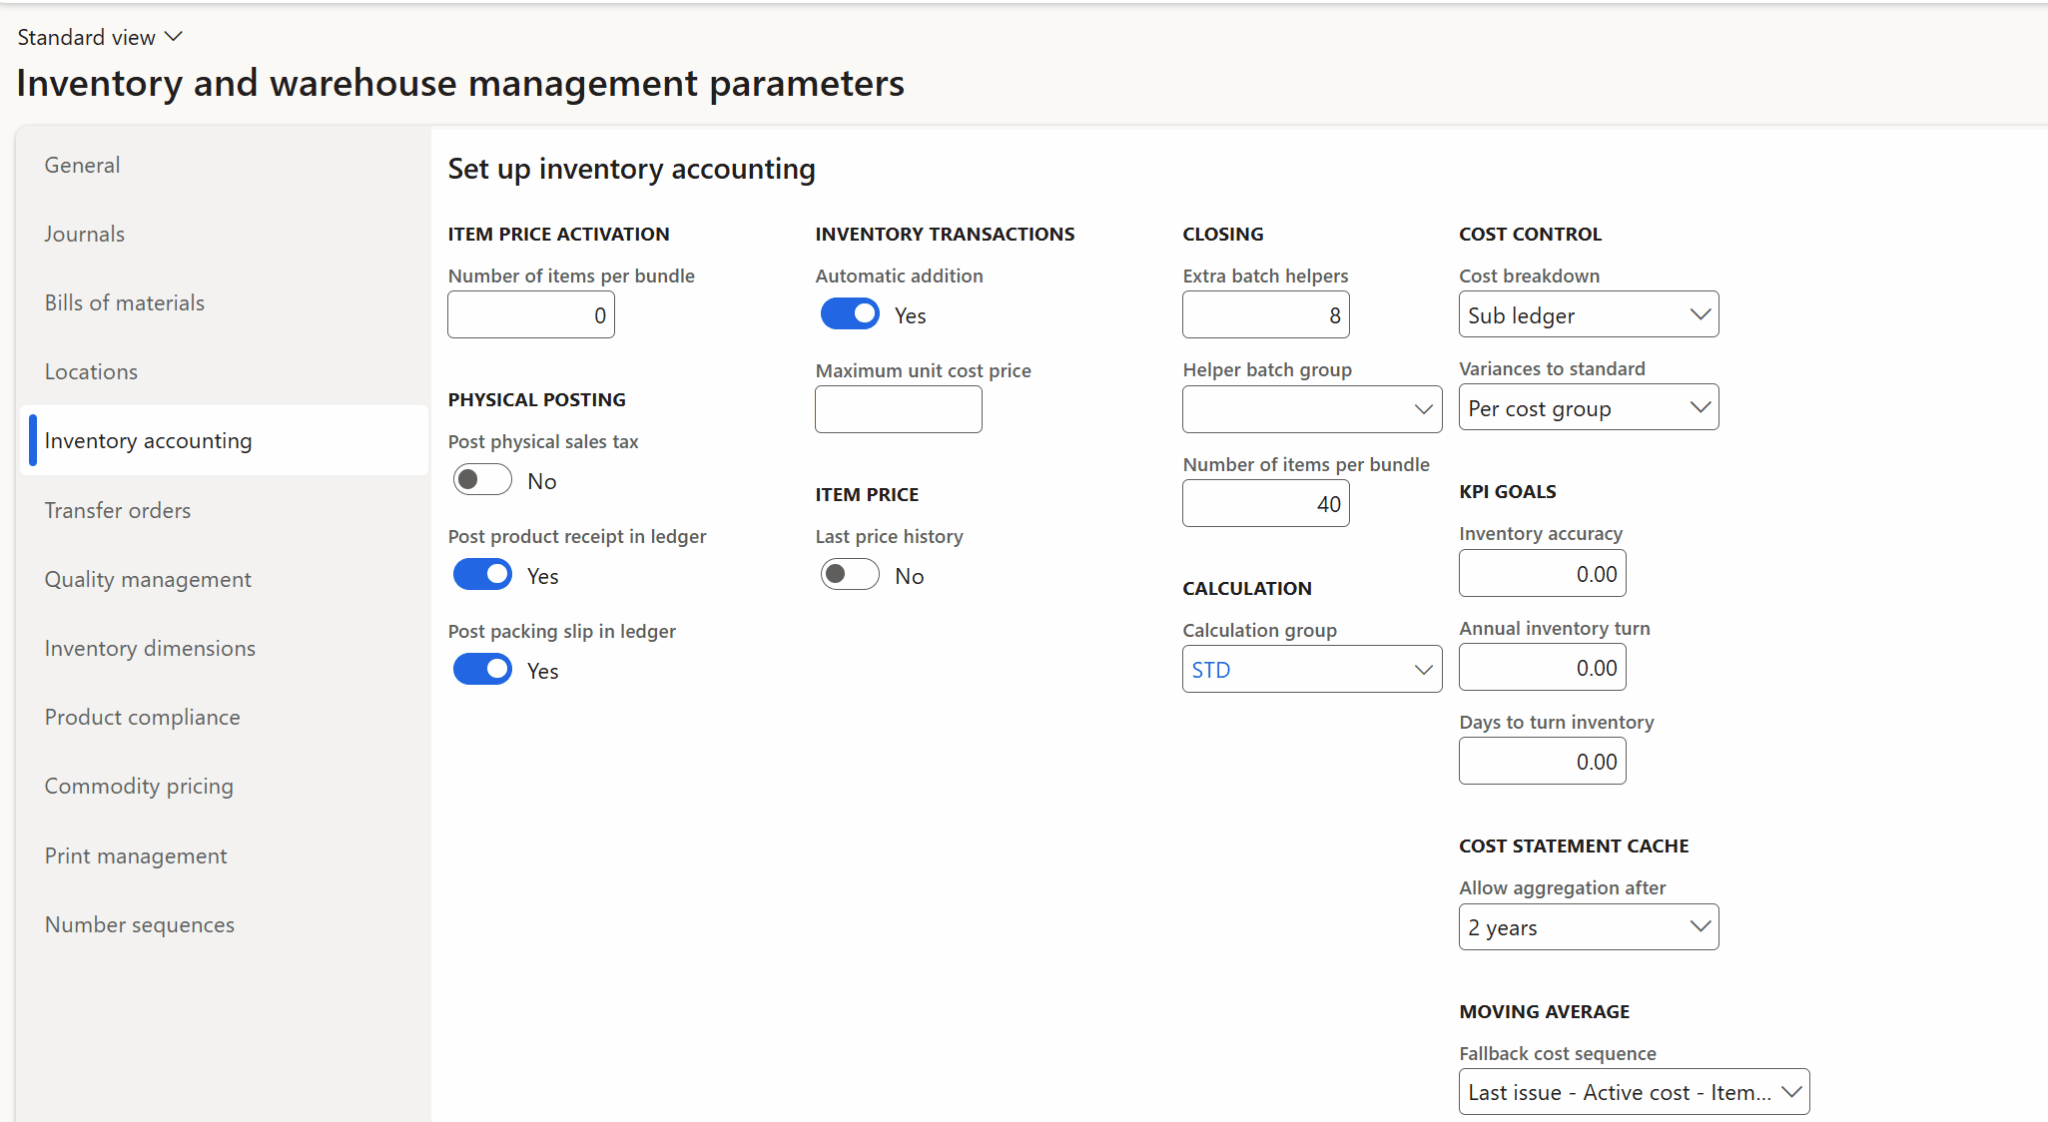Image resolution: width=2048 pixels, height=1122 pixels.
Task: Click the Inventory accuracy input field
Action: pyautogui.click(x=1541, y=573)
